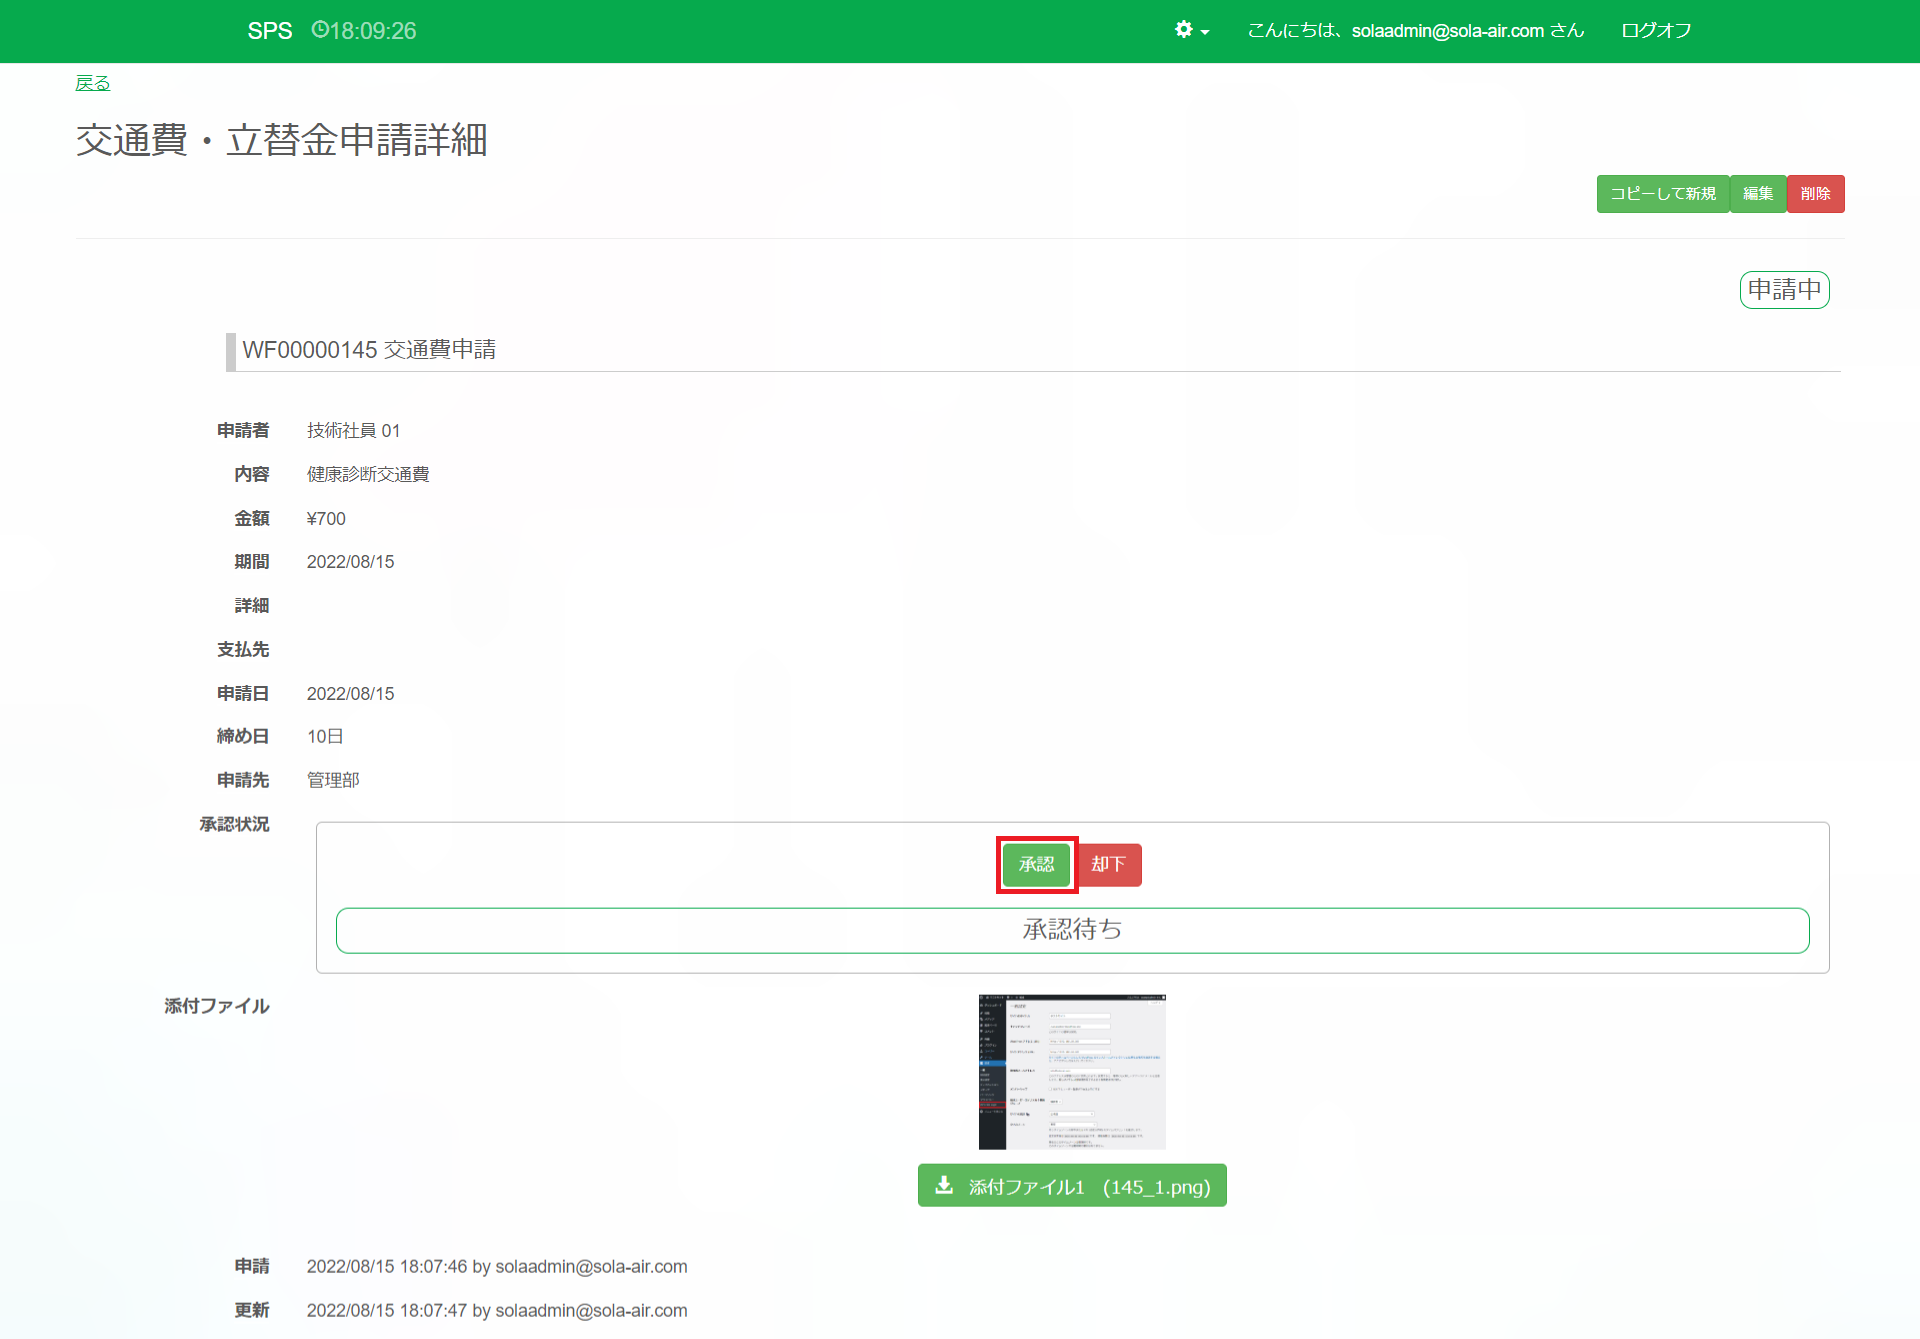The height and width of the screenshot is (1339, 1920).
Task: Click ログオフ to sign out
Action: (x=1656, y=31)
